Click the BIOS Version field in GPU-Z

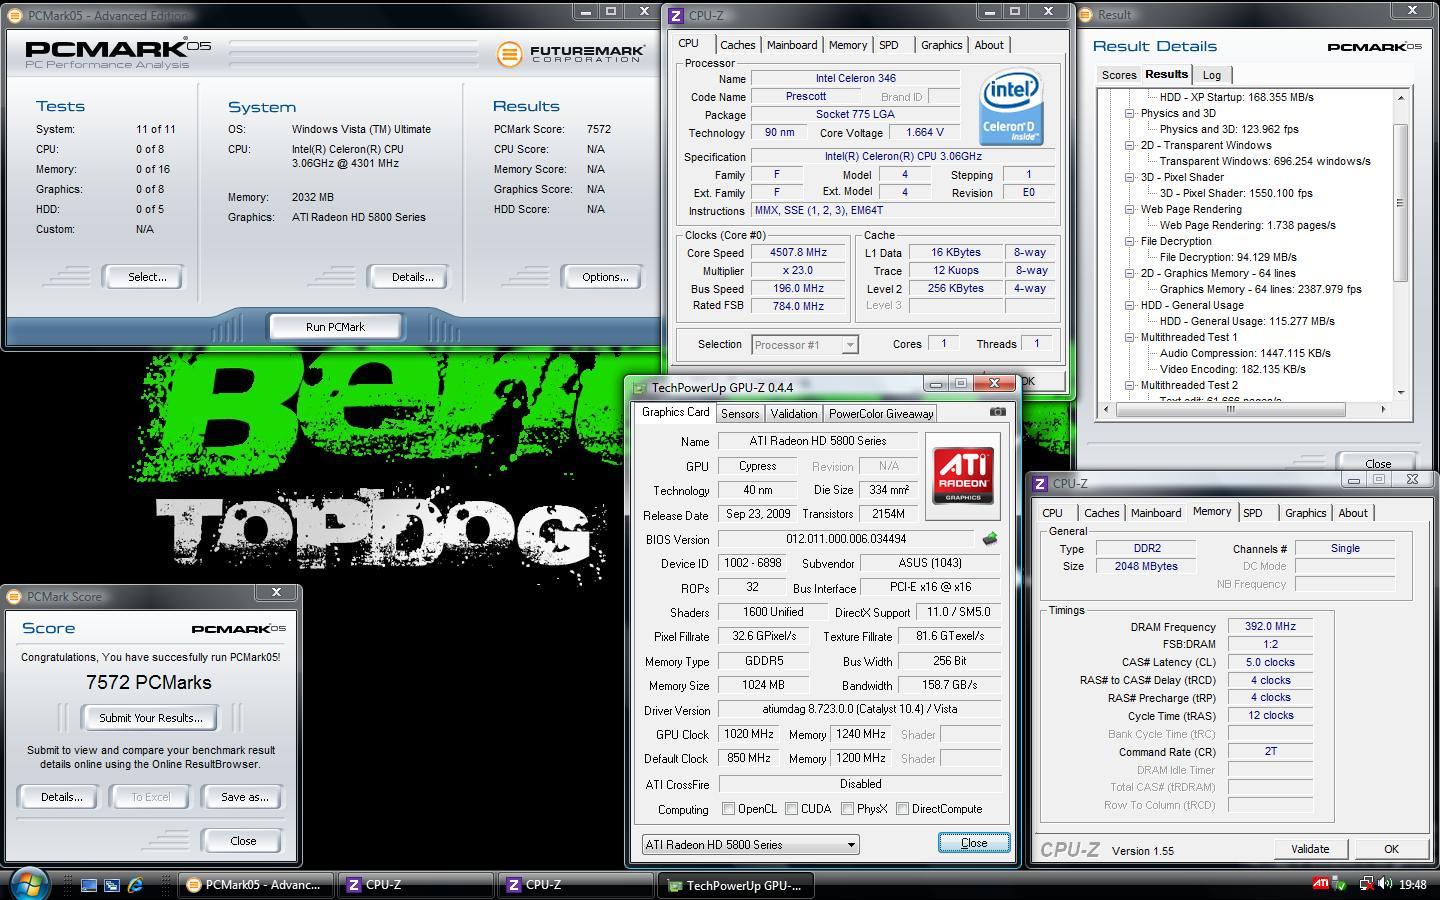click(x=846, y=539)
